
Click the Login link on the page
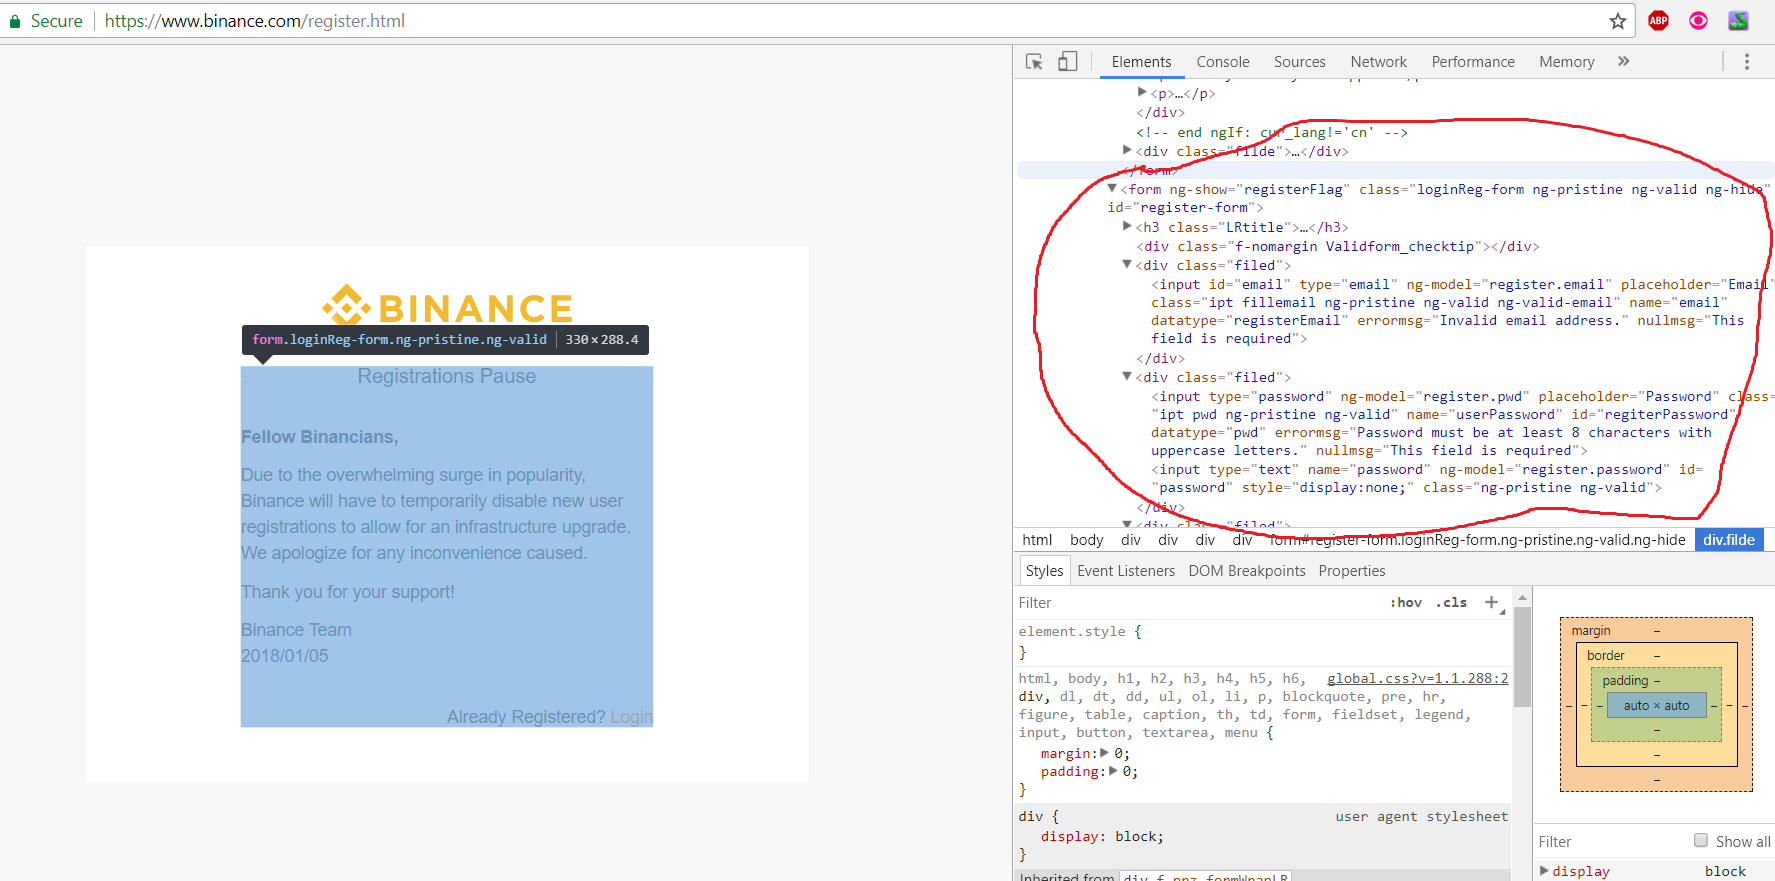tap(631, 717)
